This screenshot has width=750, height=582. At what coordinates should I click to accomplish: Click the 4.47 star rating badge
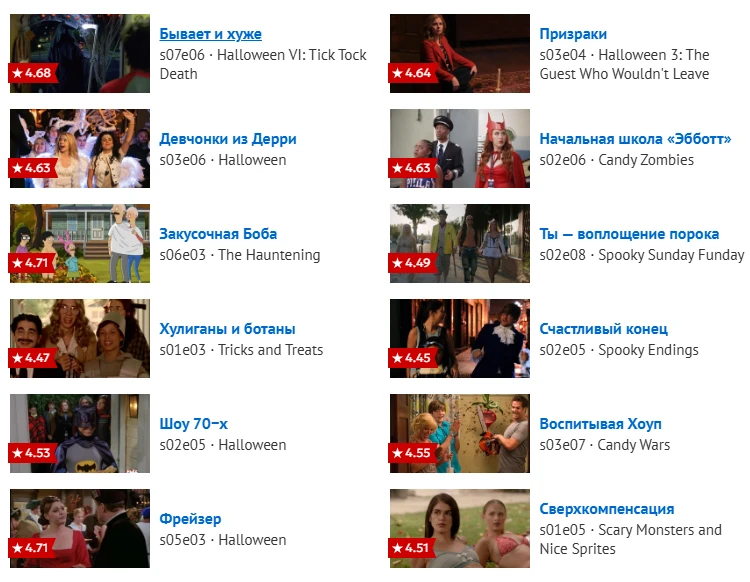click(33, 358)
